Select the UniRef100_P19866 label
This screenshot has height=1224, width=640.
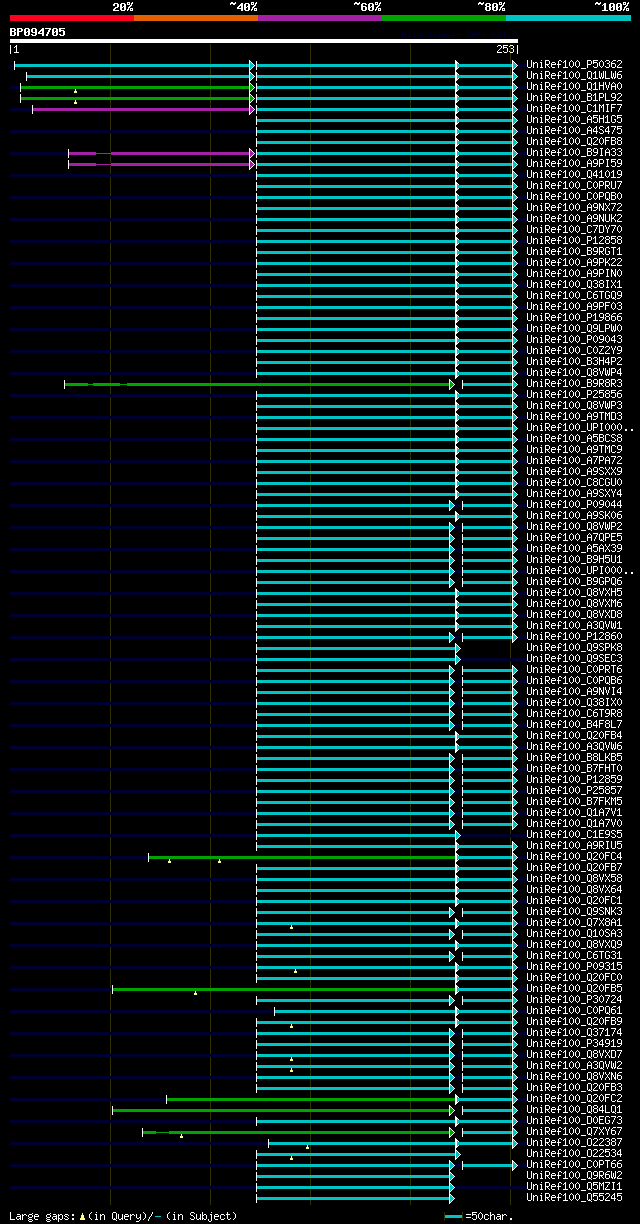pyautogui.click(x=574, y=318)
